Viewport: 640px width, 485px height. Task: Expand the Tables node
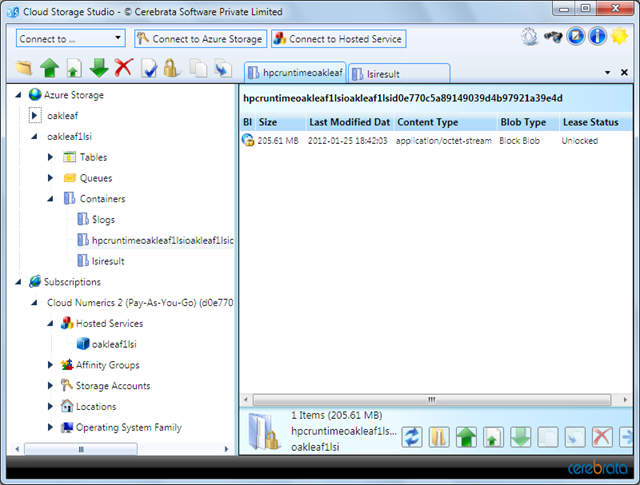point(50,157)
